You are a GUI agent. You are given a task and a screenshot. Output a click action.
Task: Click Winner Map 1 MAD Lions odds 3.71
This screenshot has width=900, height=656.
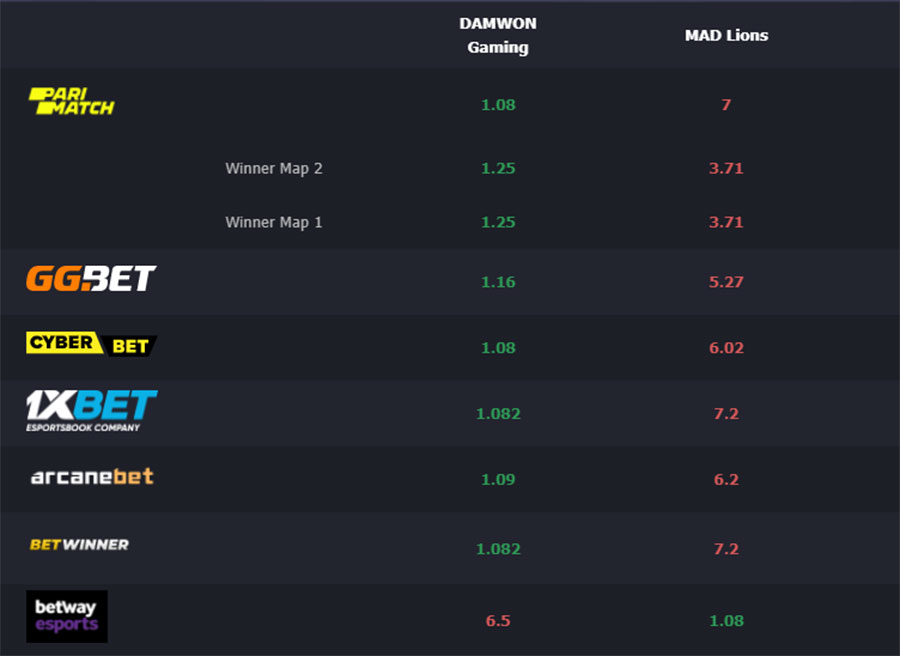coord(726,222)
